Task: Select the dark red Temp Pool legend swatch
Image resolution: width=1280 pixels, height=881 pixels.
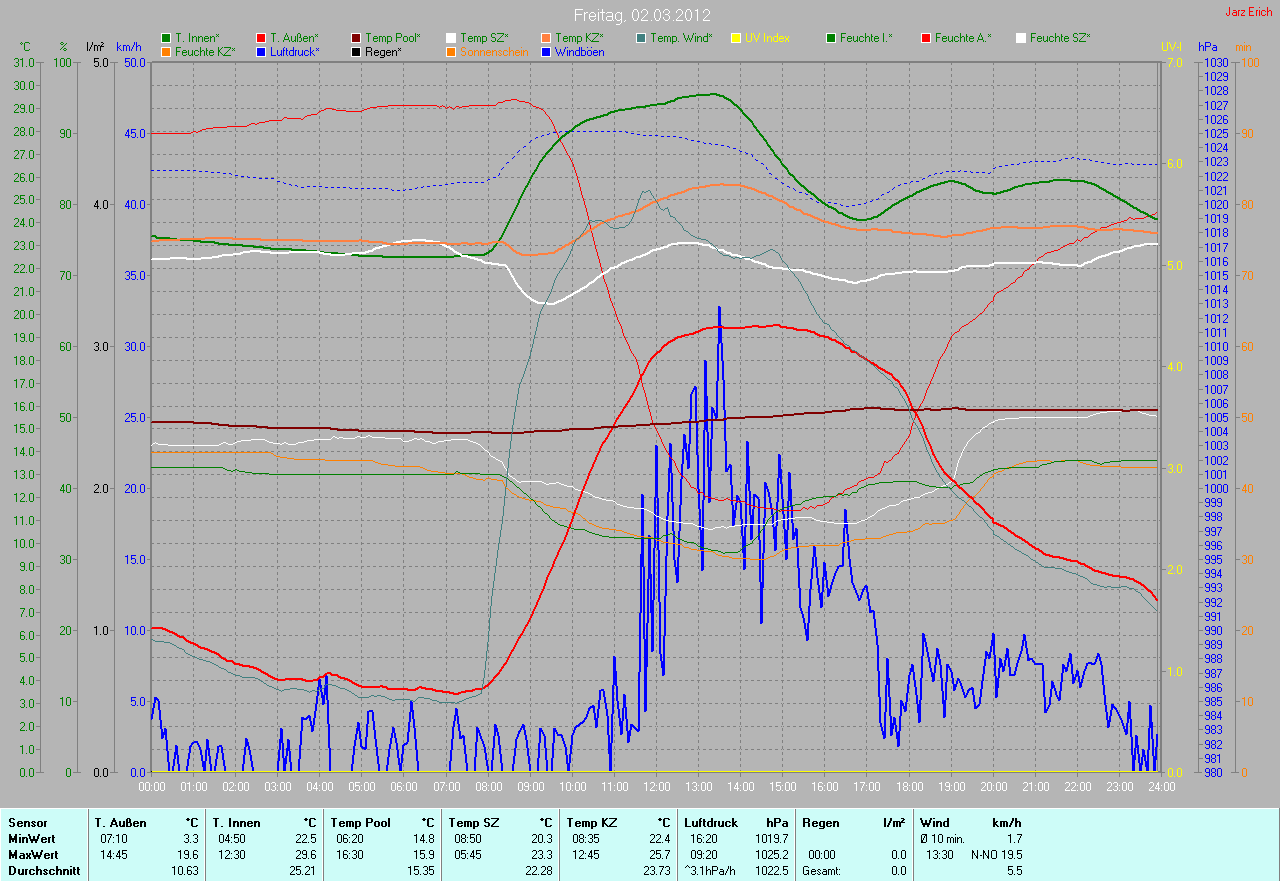Action: [x=356, y=38]
